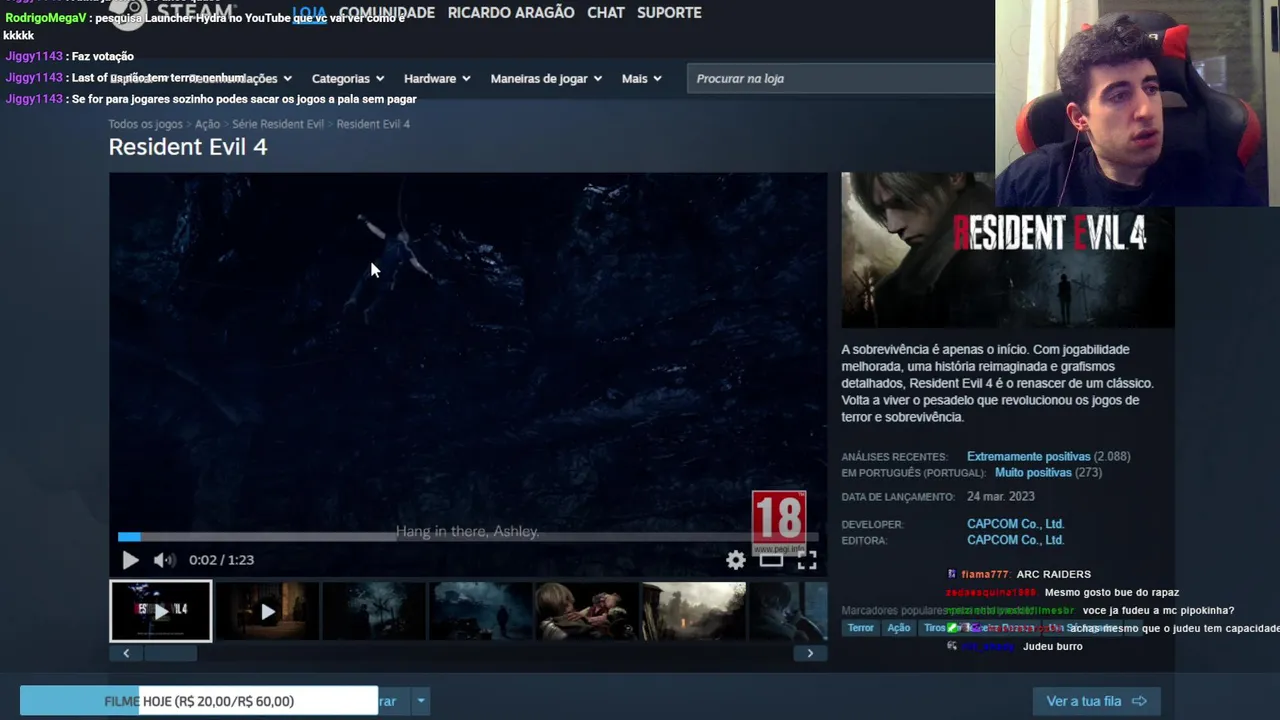
Task: Open the dark forest screenshot thumbnail
Action: click(374, 611)
